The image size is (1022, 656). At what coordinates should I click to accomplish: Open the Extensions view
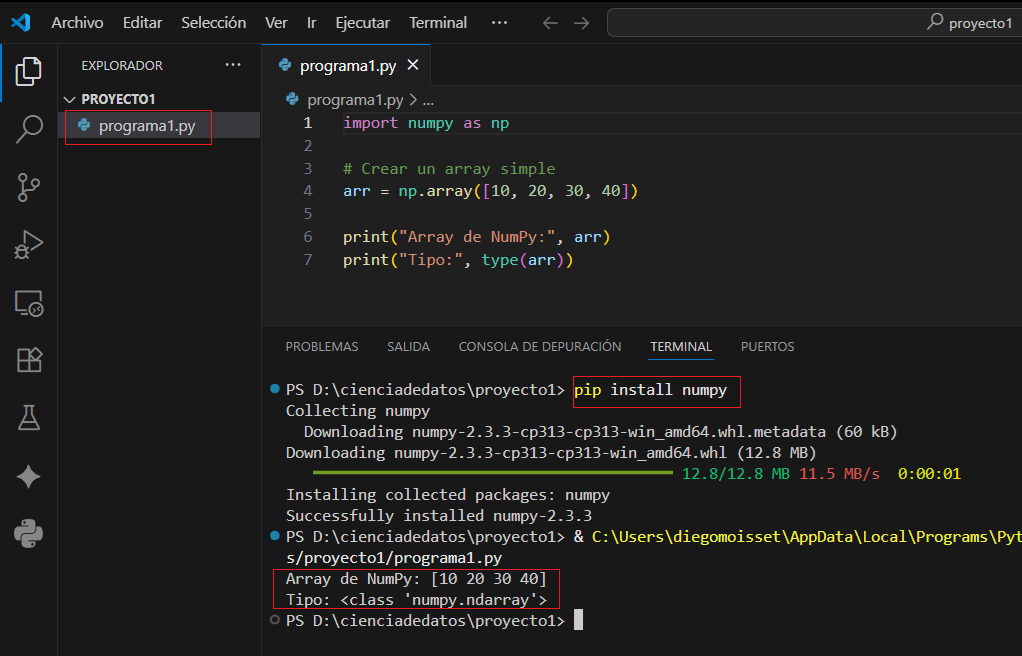pyautogui.click(x=29, y=360)
